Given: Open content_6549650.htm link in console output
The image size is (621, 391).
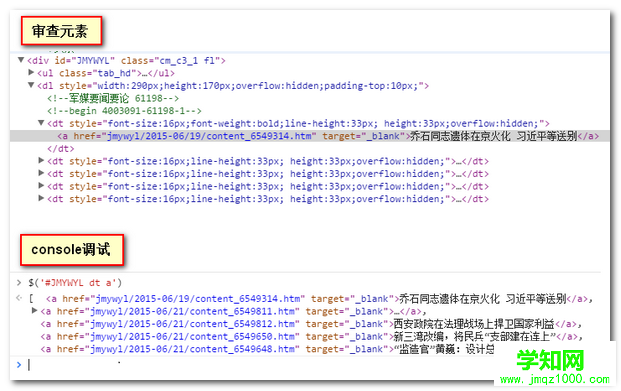Looking at the screenshot, I should 193,337.
